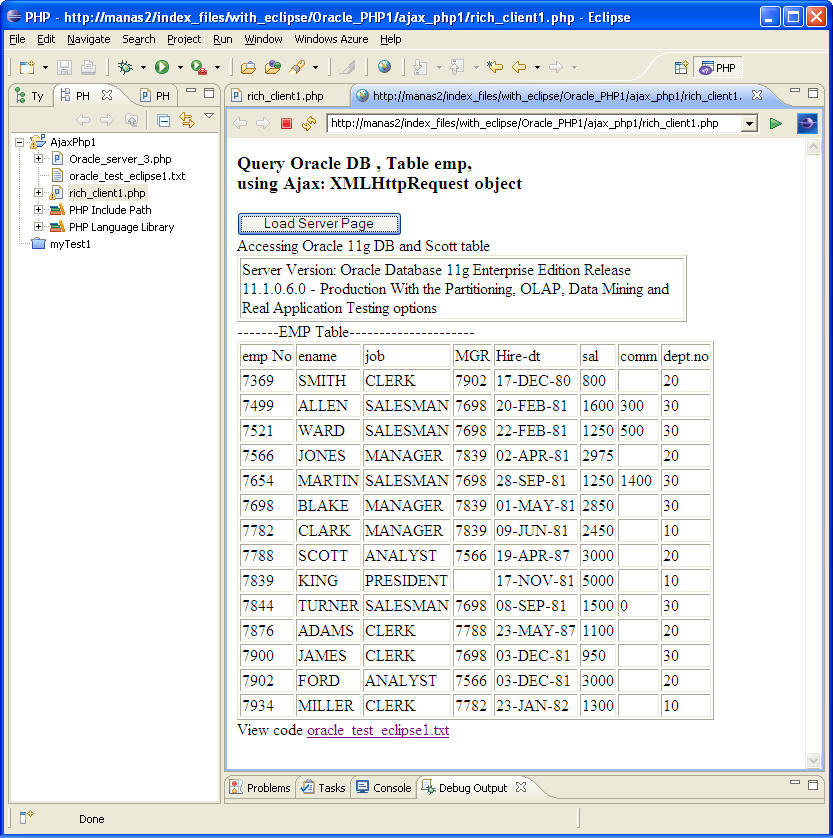Open the Navigate menu
Screen dimensions: 833x838
(89, 39)
